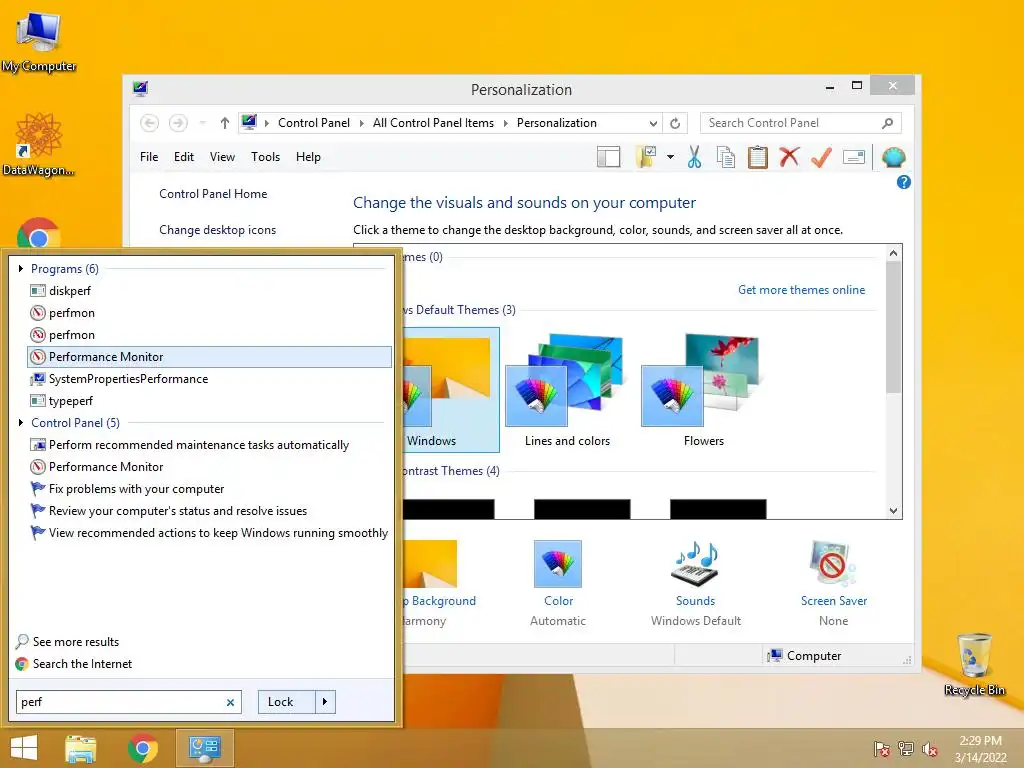Click the Copy icon in toolbar

click(x=726, y=157)
